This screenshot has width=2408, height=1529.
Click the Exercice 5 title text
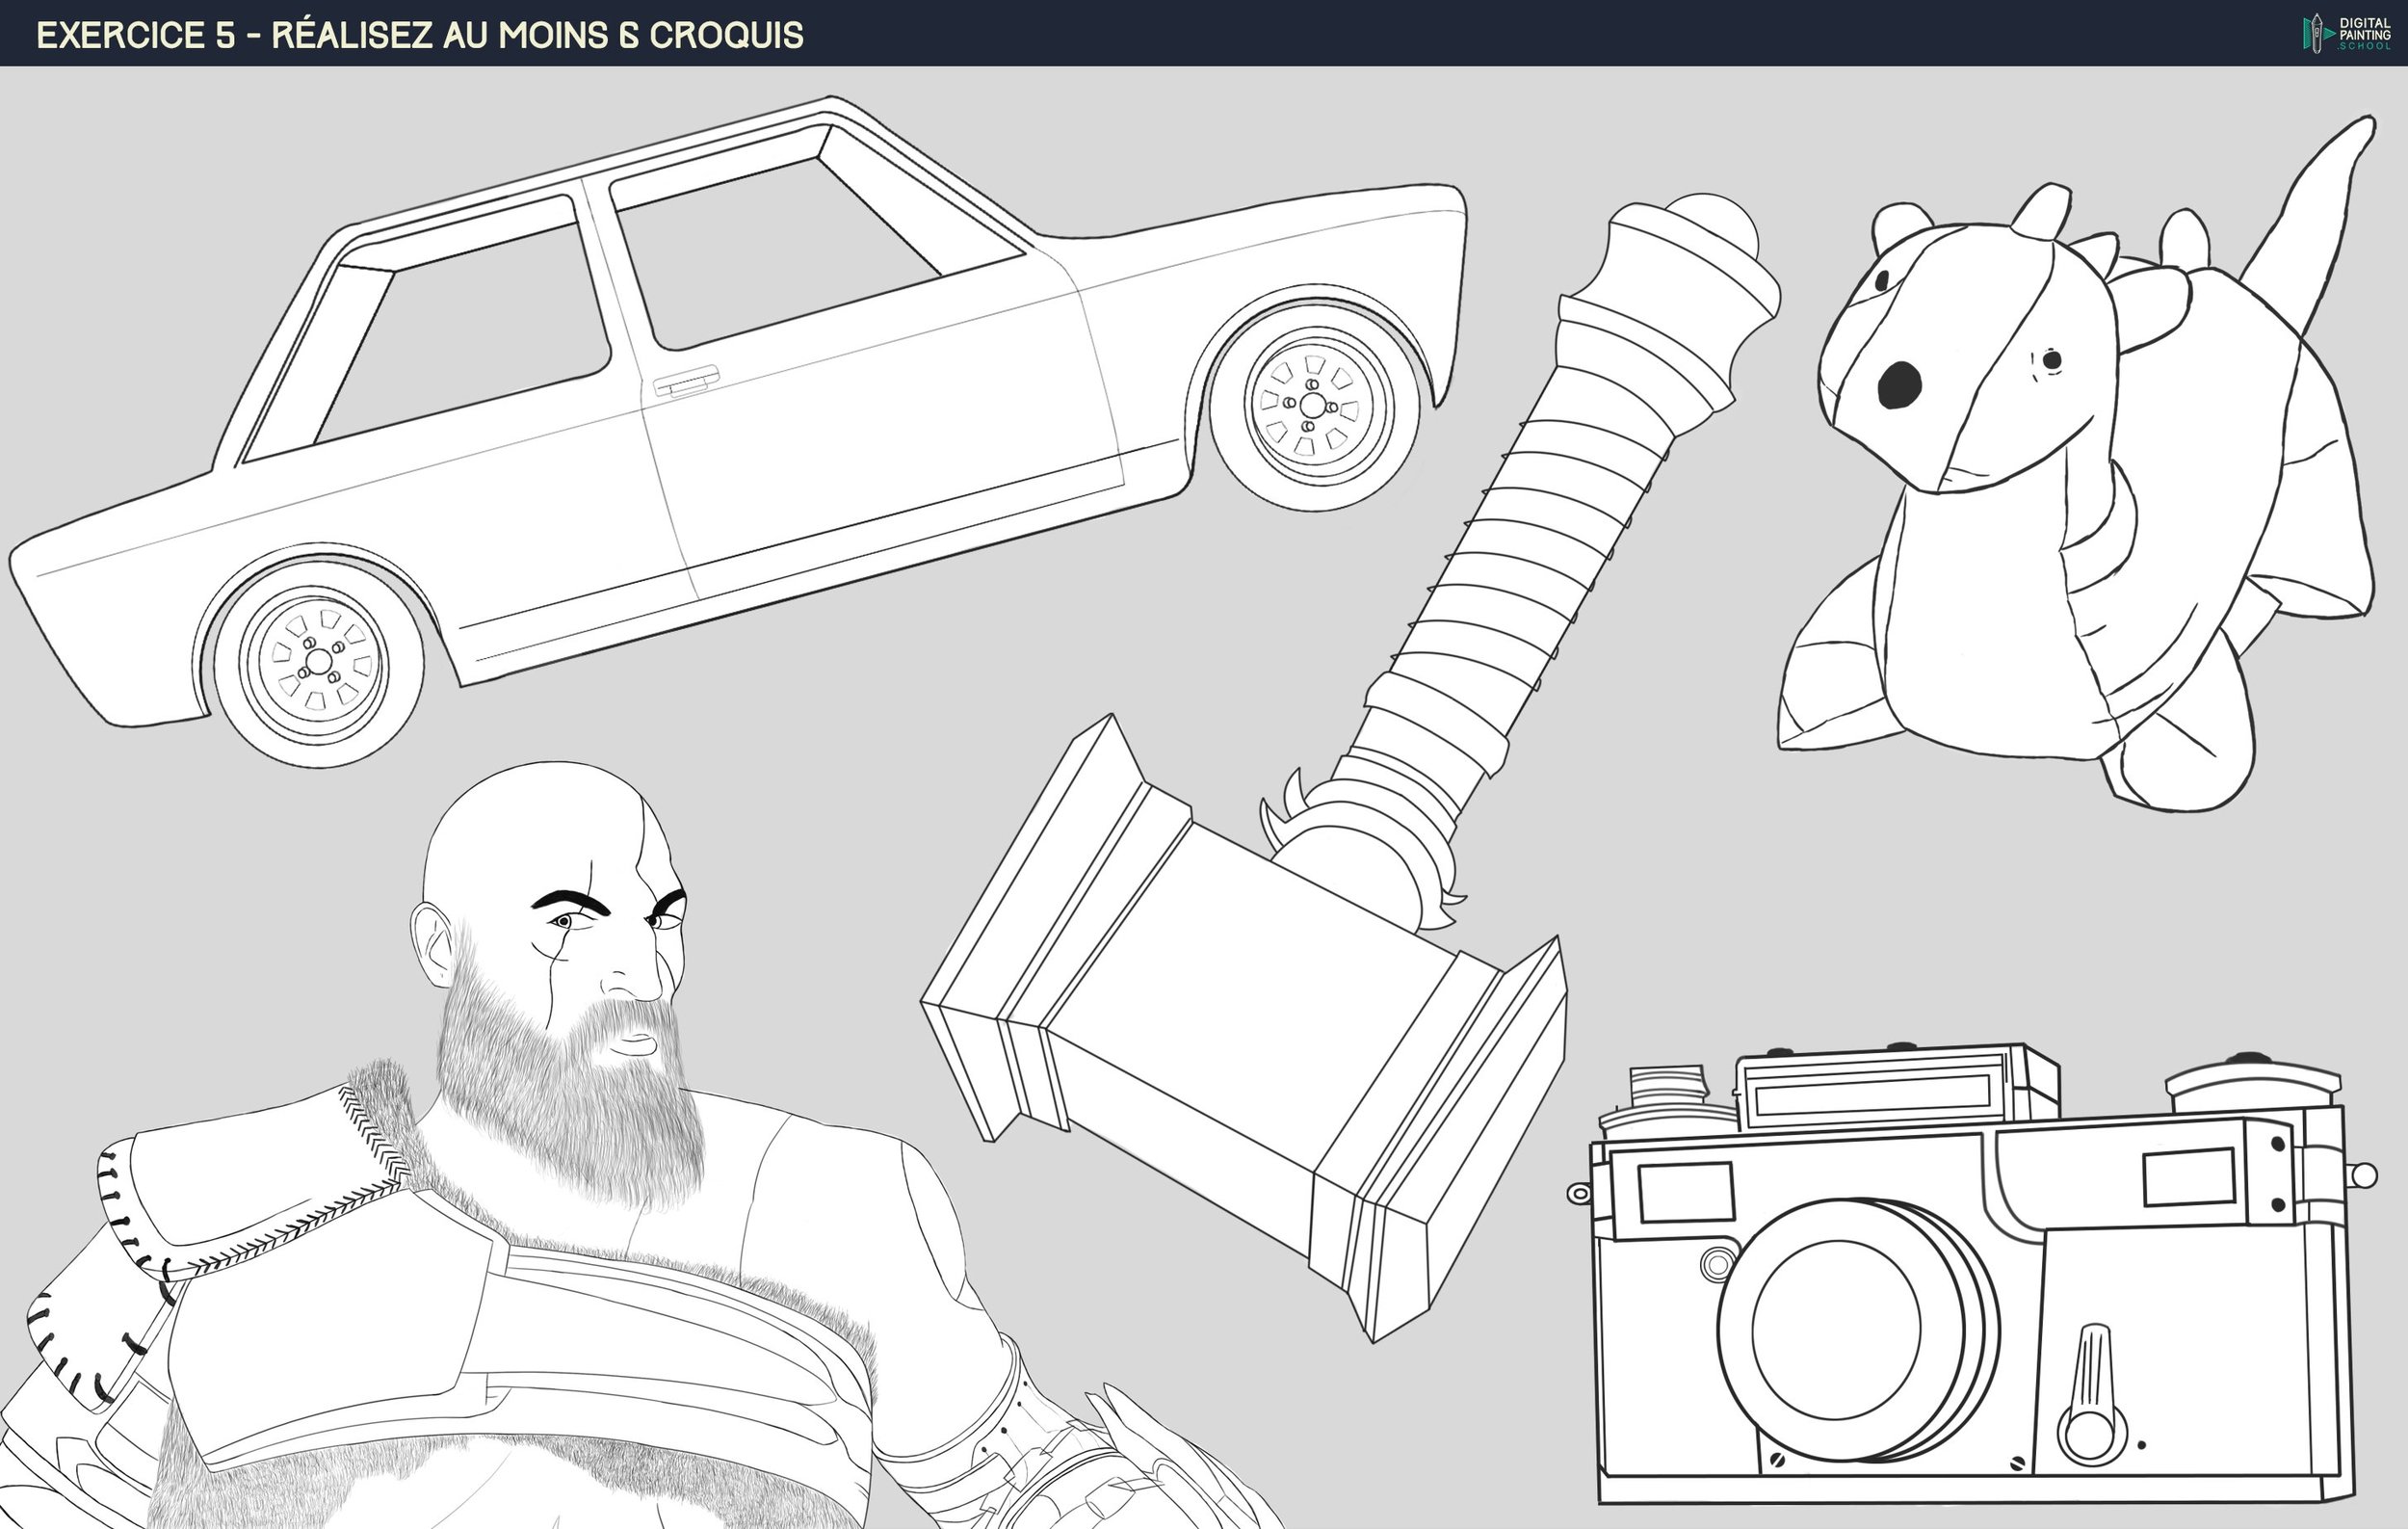(x=420, y=35)
